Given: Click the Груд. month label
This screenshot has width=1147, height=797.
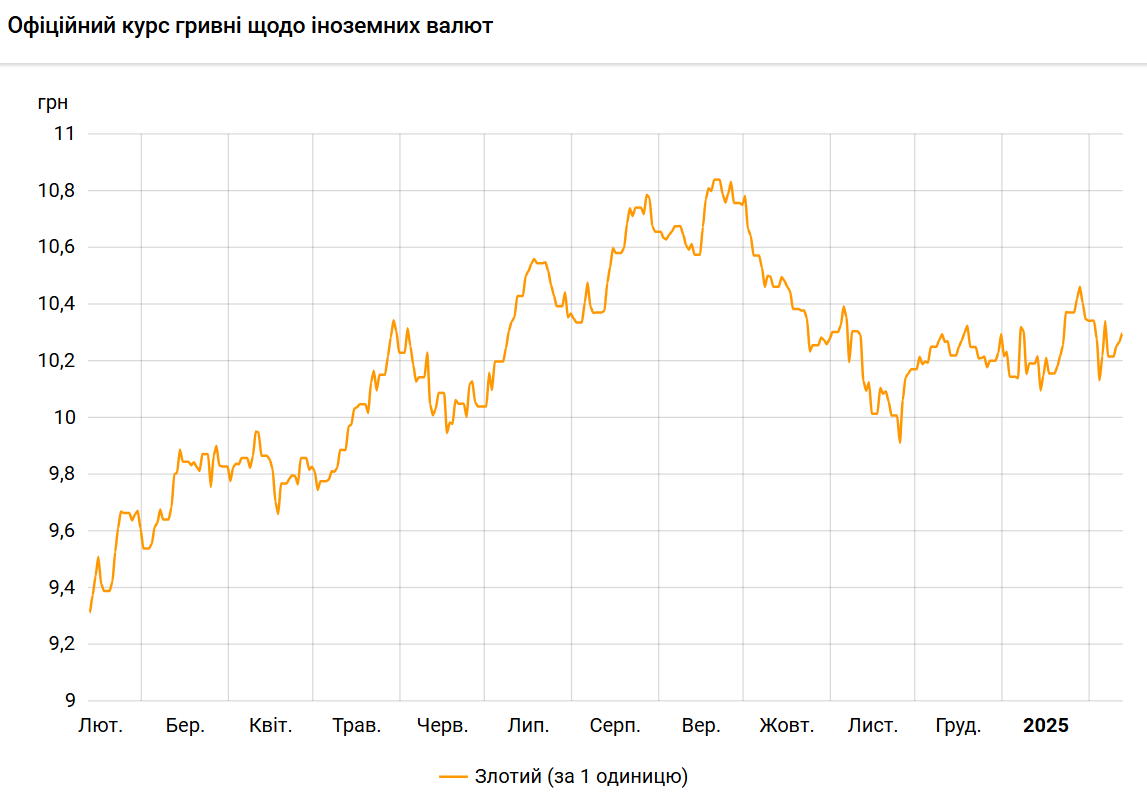Looking at the screenshot, I should pyautogui.click(x=958, y=726).
